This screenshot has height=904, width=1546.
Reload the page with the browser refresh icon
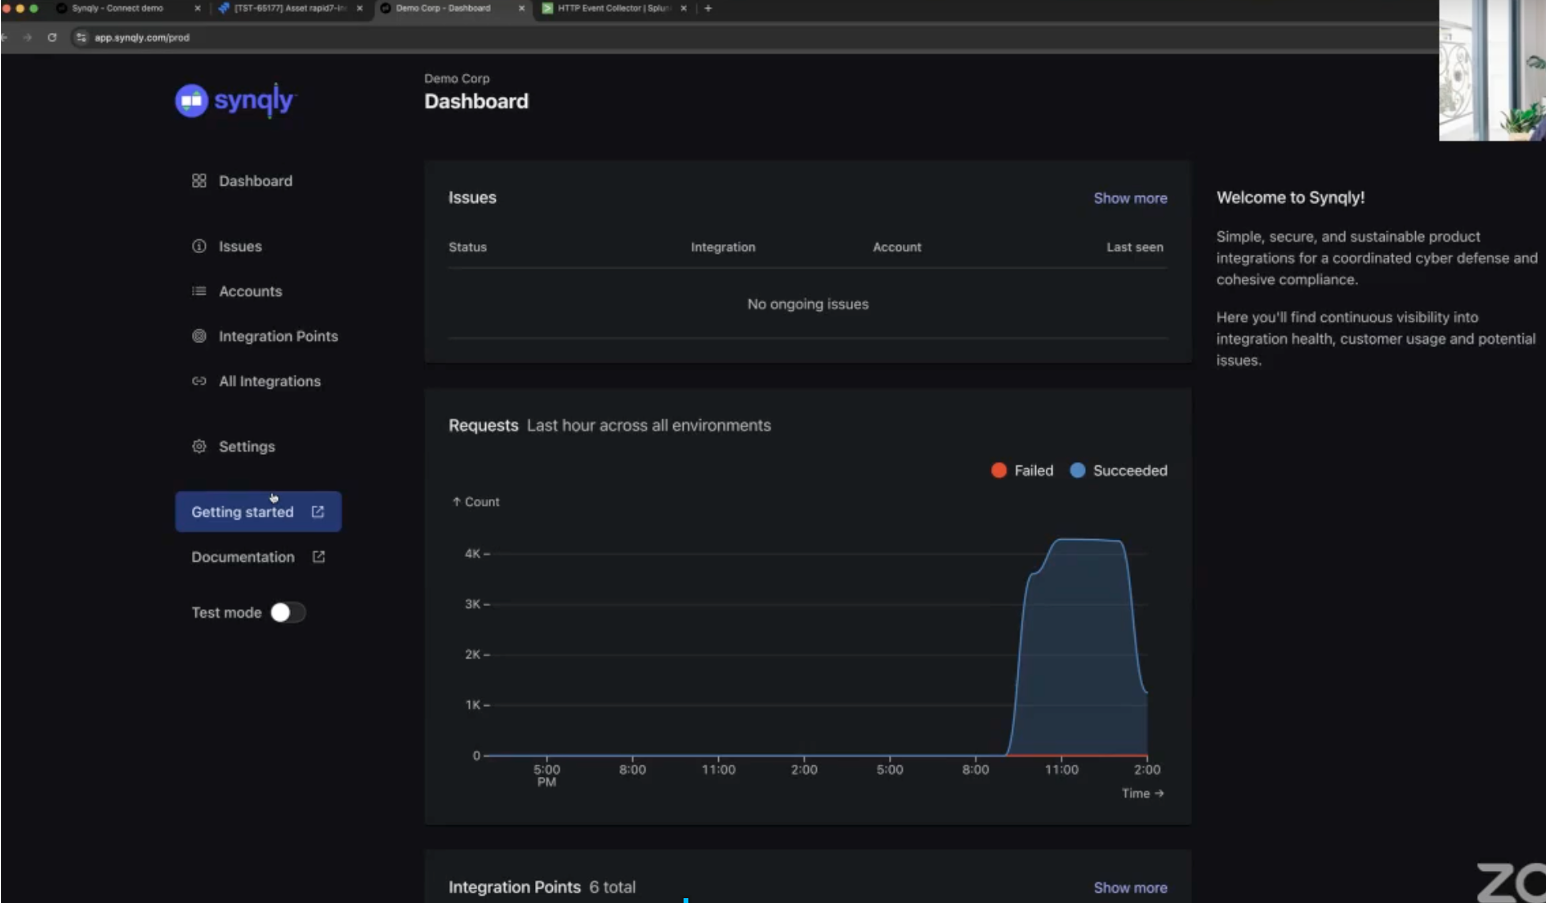tap(52, 37)
